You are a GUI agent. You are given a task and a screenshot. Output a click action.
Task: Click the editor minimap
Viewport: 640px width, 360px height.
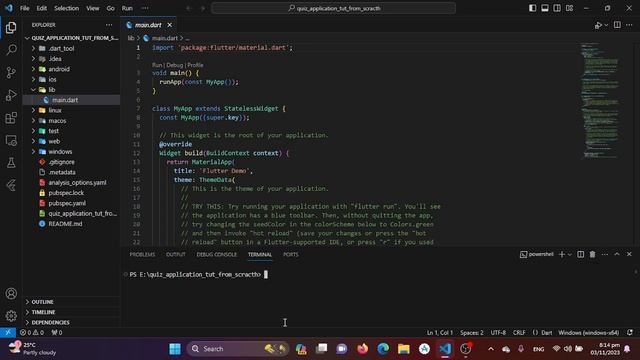(x=601, y=100)
